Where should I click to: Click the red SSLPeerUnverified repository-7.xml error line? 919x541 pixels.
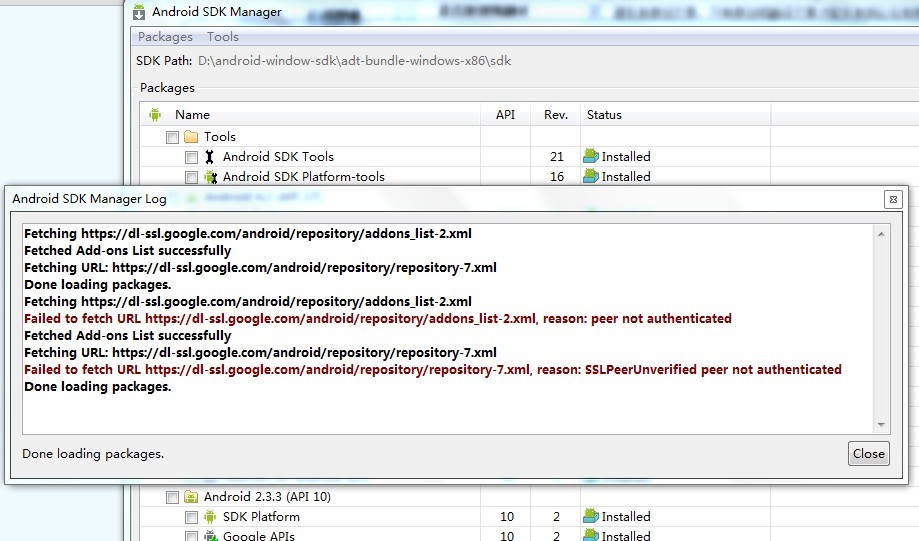[433, 369]
